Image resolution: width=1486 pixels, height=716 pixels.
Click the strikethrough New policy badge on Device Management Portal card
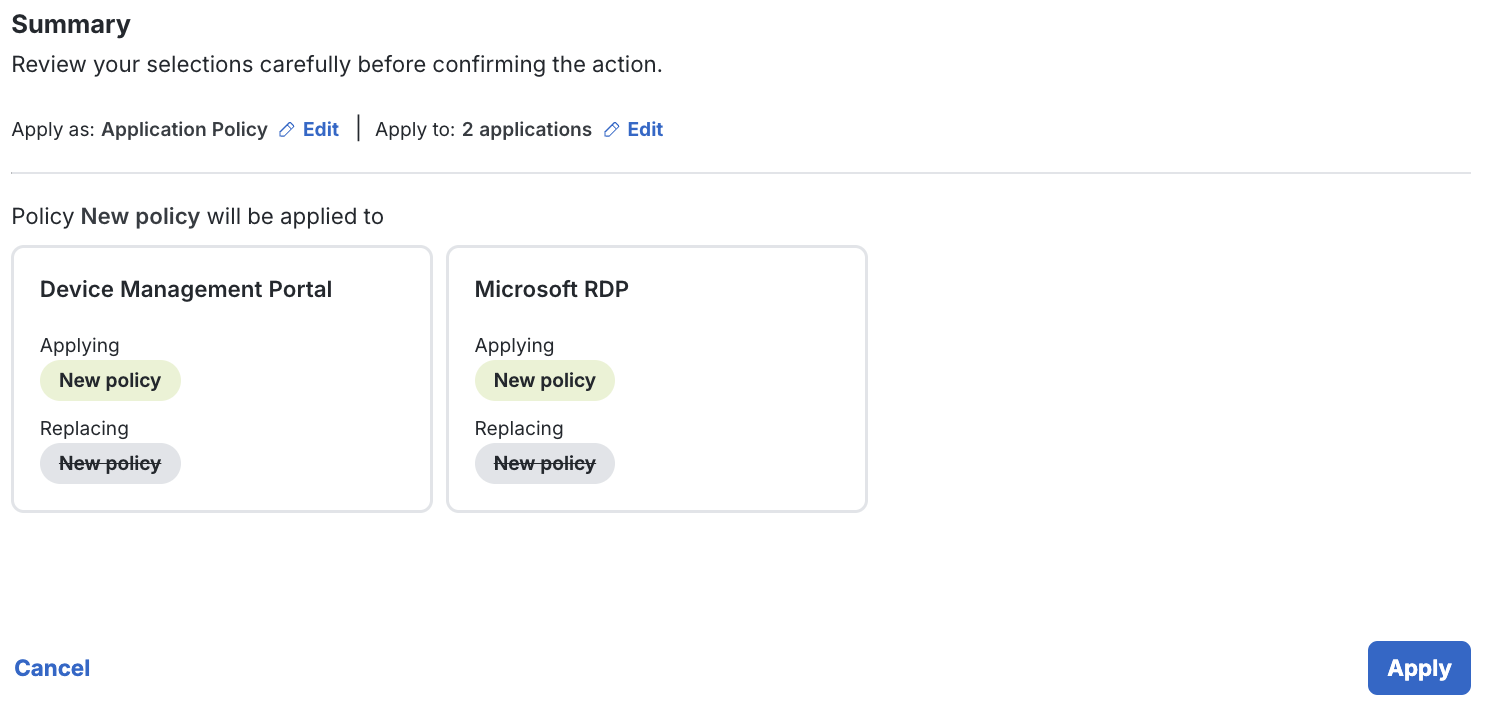[110, 463]
